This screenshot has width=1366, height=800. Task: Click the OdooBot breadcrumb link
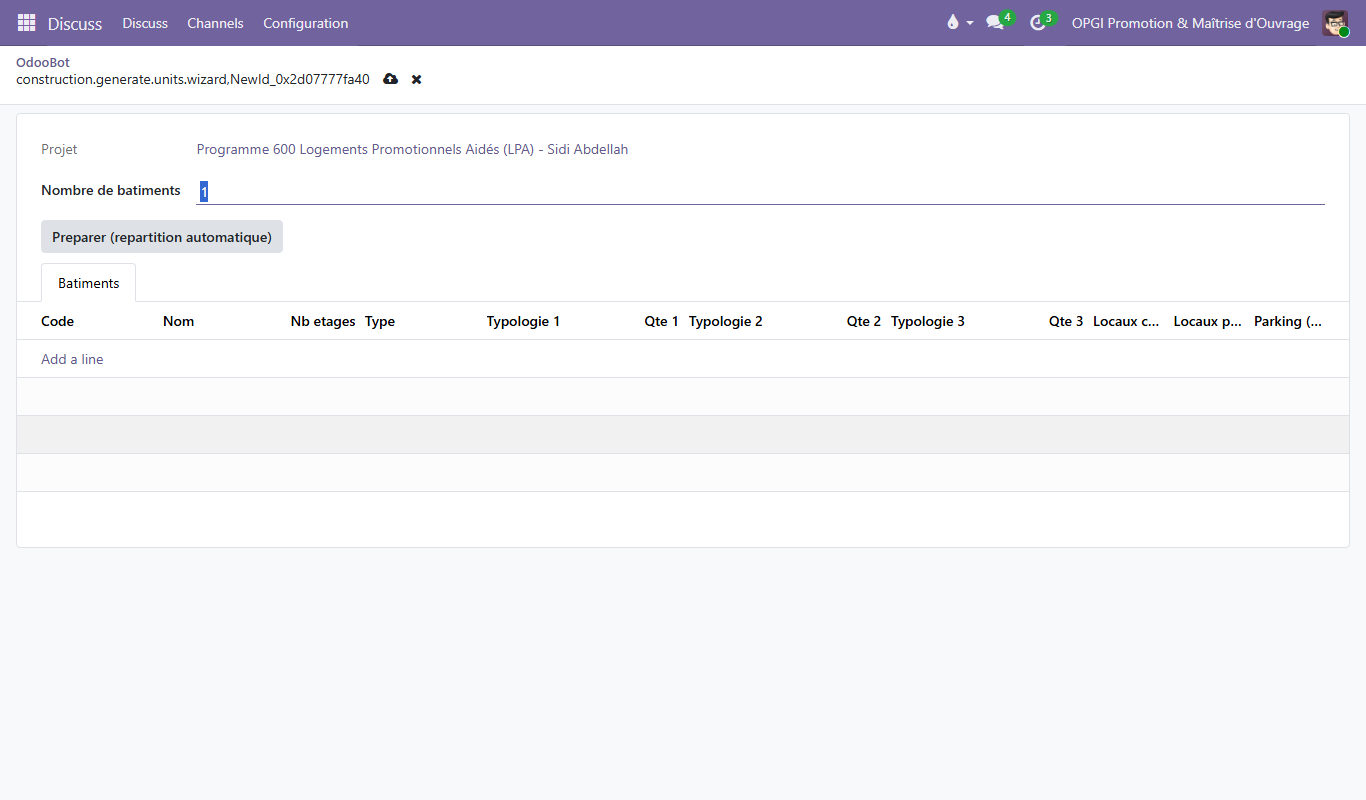[x=43, y=62]
